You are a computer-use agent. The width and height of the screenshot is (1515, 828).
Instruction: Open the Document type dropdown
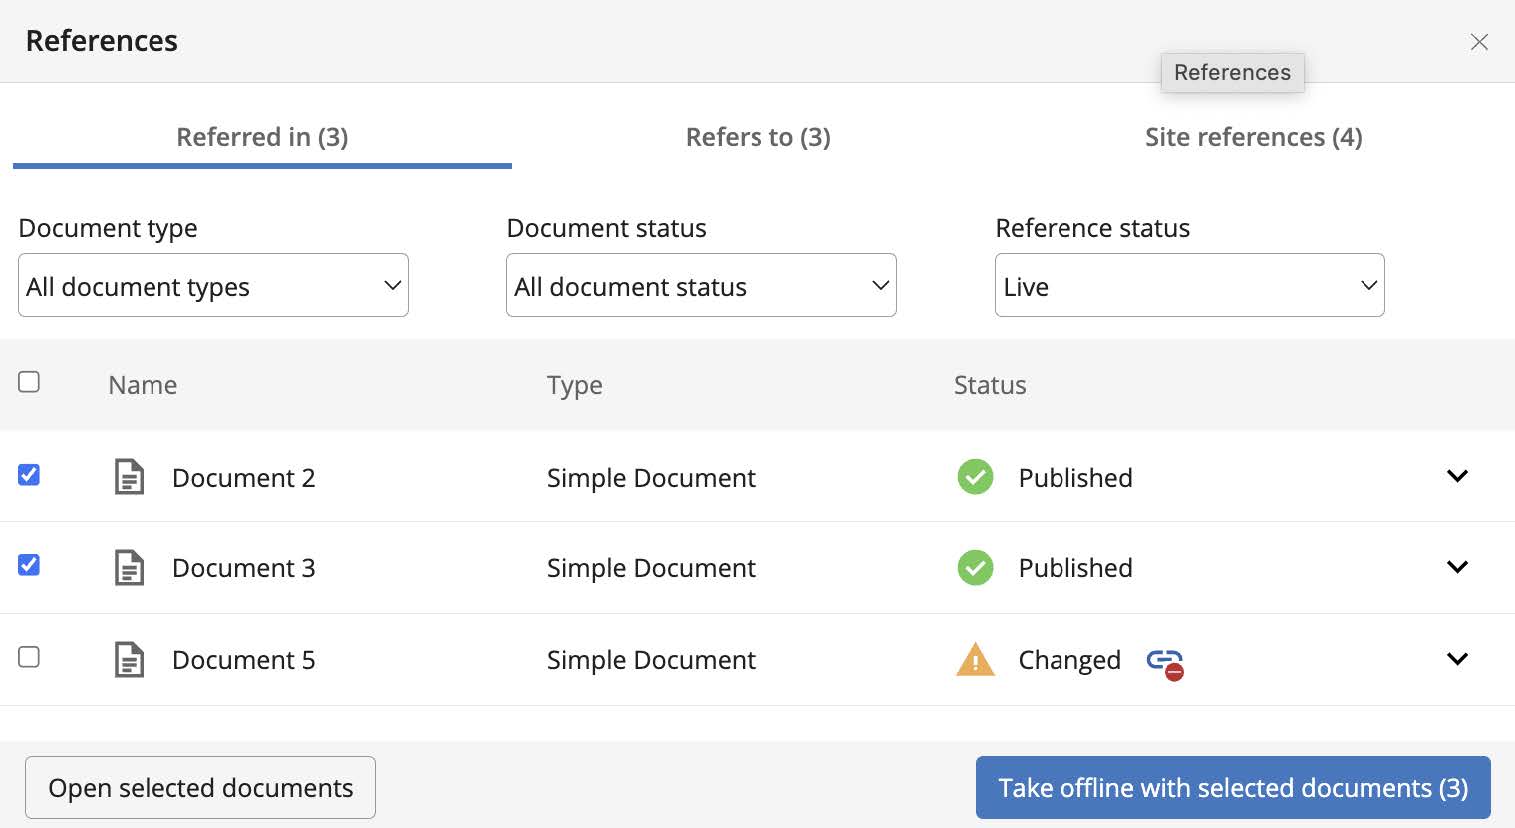point(213,286)
